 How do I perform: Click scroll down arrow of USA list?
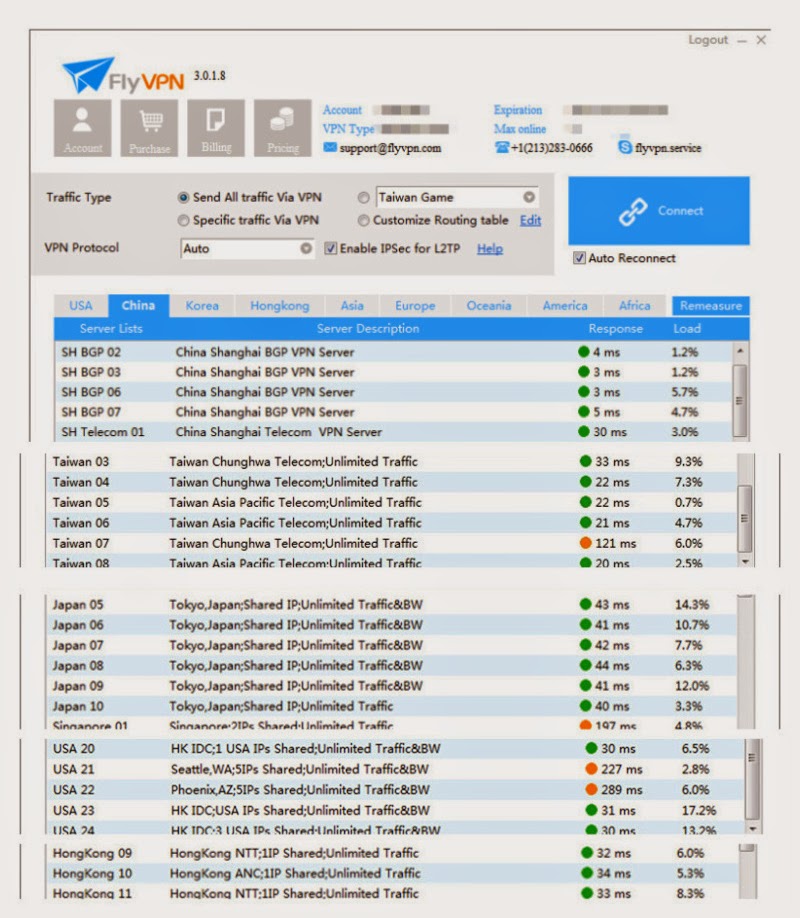(753, 828)
